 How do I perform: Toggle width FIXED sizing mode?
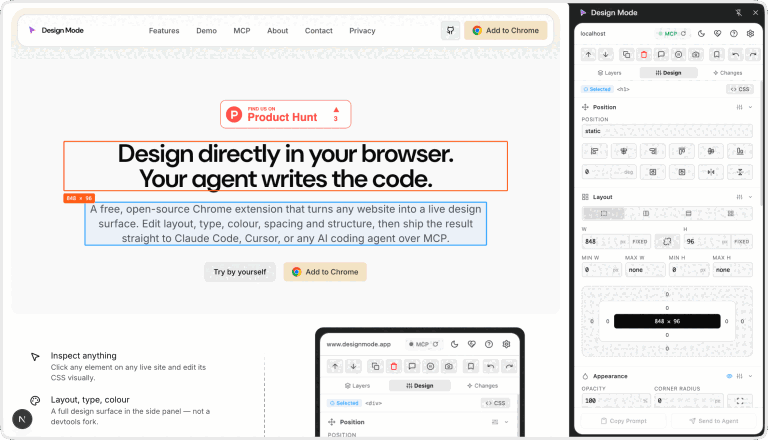640,242
